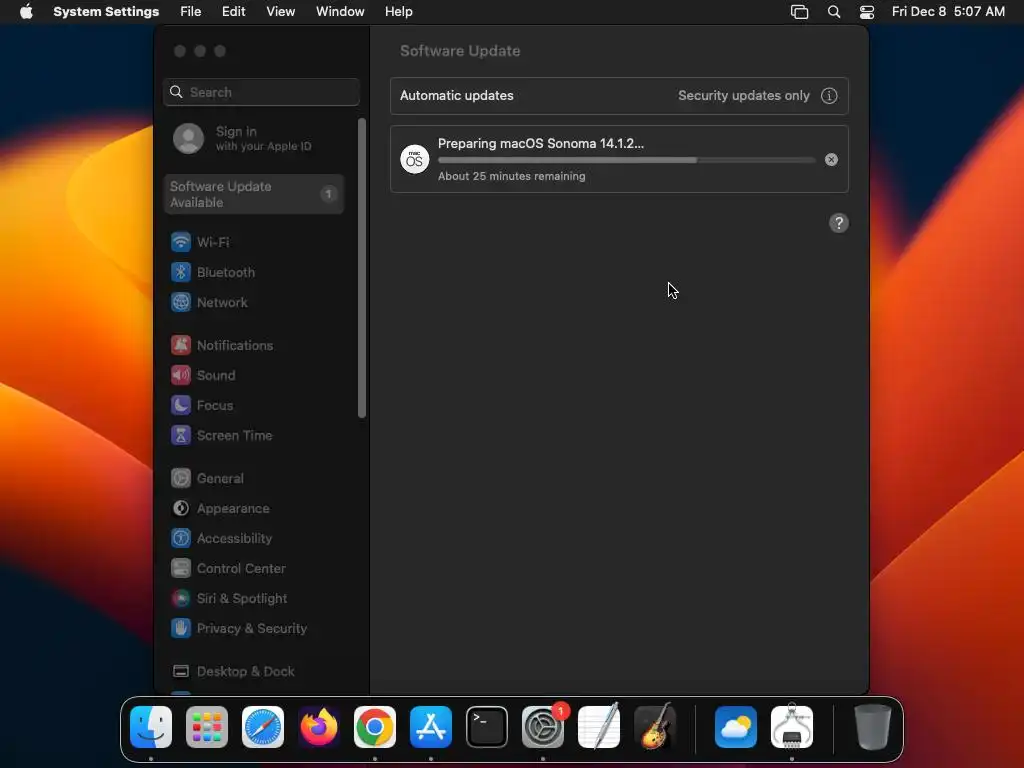Click the Automatic updates info icon
Image resolution: width=1024 pixels, height=768 pixels.
tap(829, 96)
